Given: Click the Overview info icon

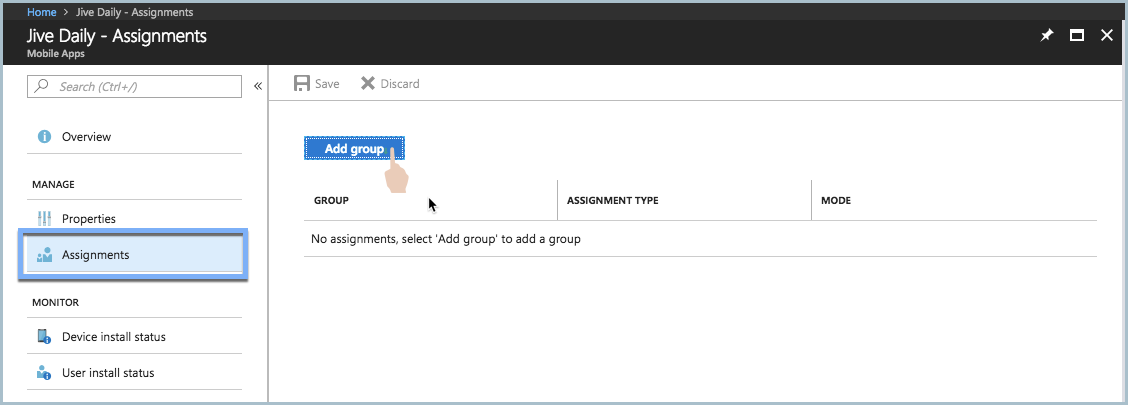Looking at the screenshot, I should tap(44, 137).
